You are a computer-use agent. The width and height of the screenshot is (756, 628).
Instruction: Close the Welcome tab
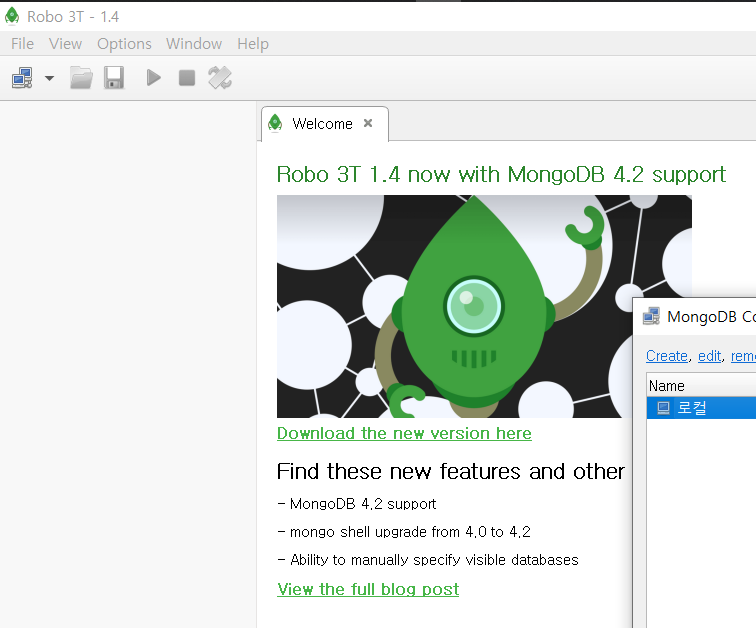[368, 123]
